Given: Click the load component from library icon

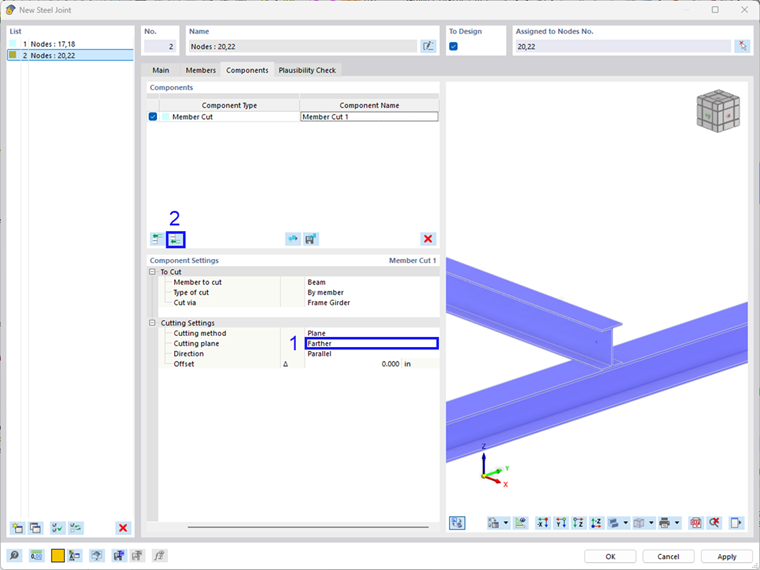Looking at the screenshot, I should [293, 239].
